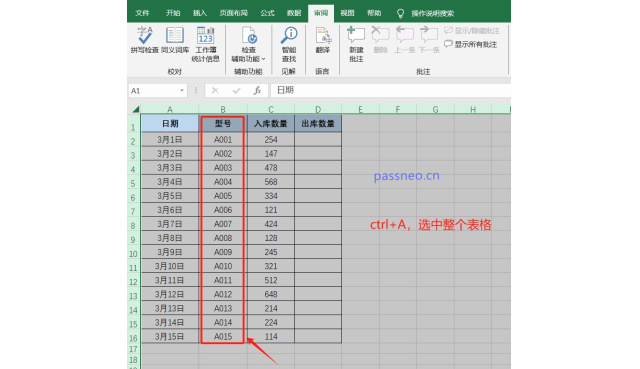Viewport: 640px width, 369px height.
Task: Add a comment with 新建批注
Action: click(x=356, y=44)
